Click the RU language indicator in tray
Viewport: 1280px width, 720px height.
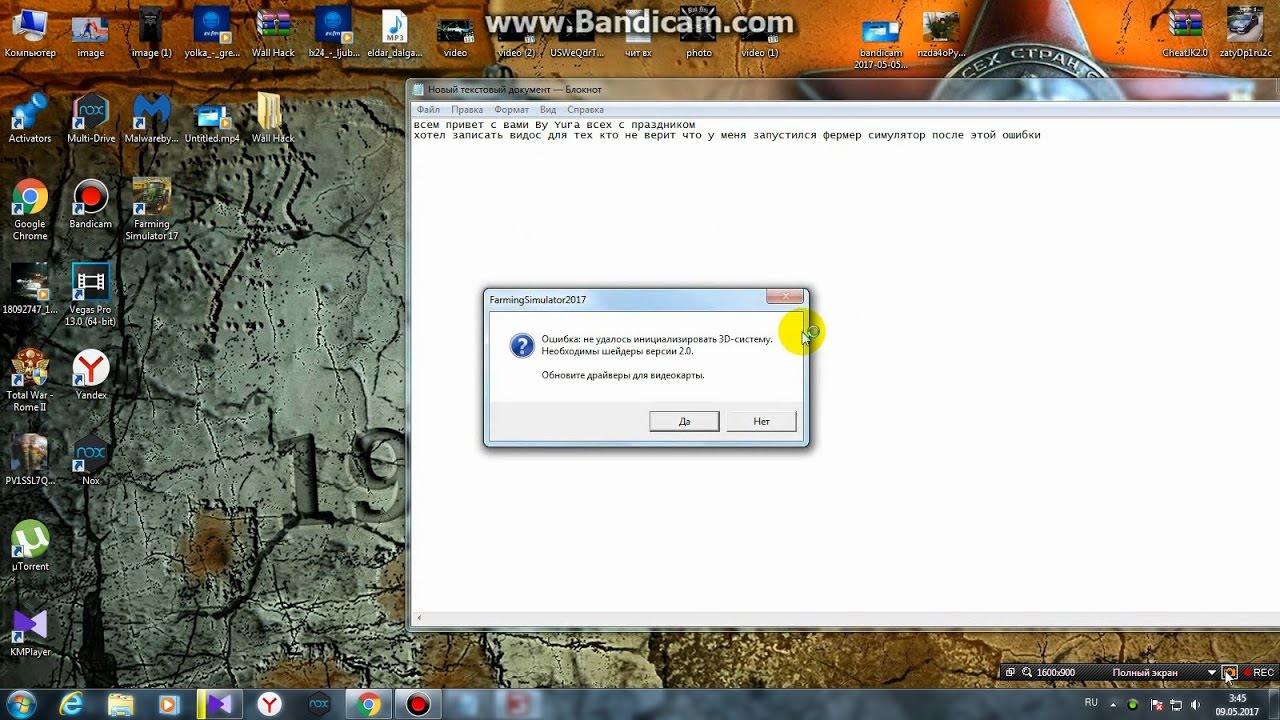click(x=1091, y=703)
